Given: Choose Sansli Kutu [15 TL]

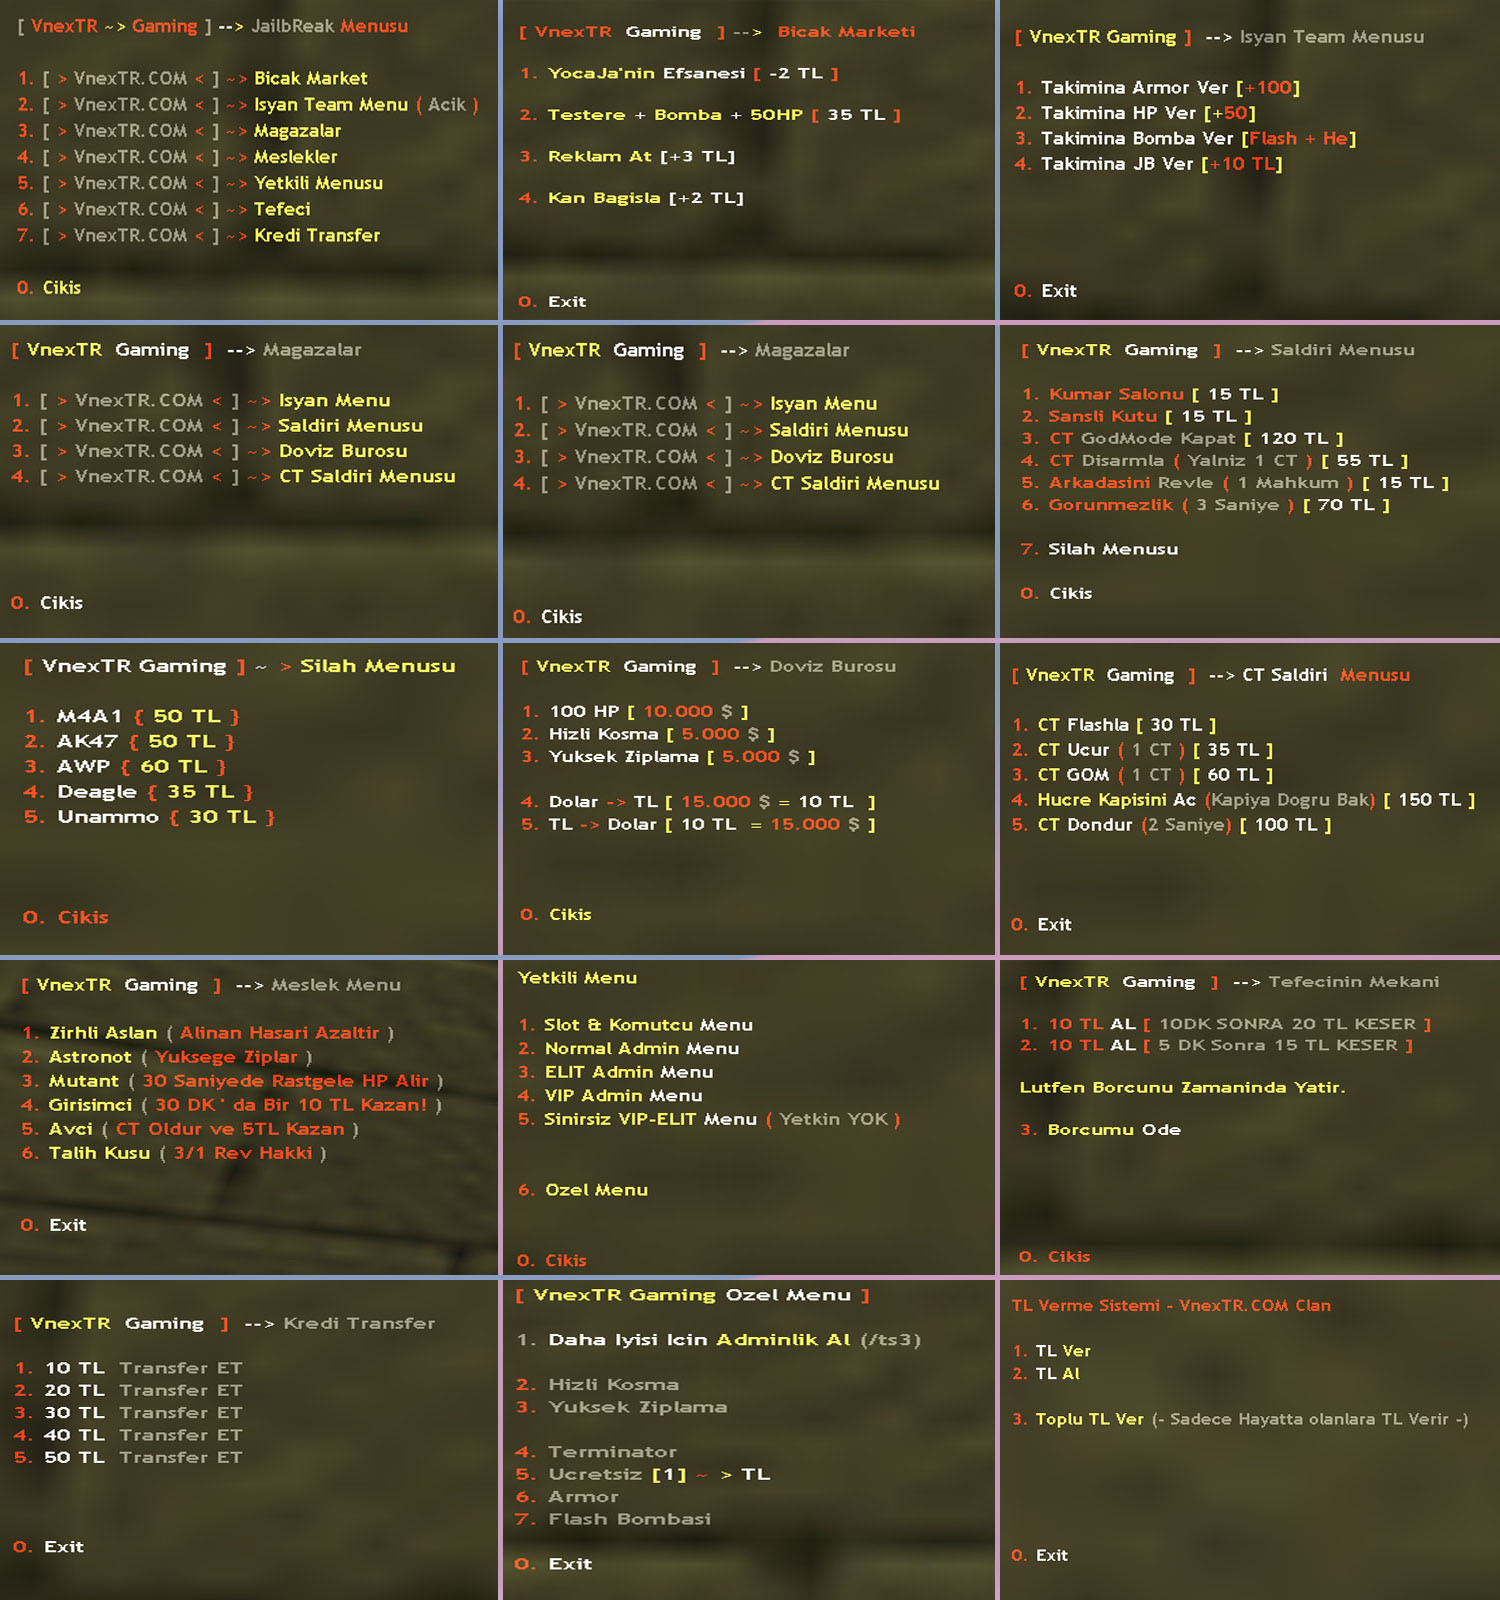Looking at the screenshot, I should 1137,416.
